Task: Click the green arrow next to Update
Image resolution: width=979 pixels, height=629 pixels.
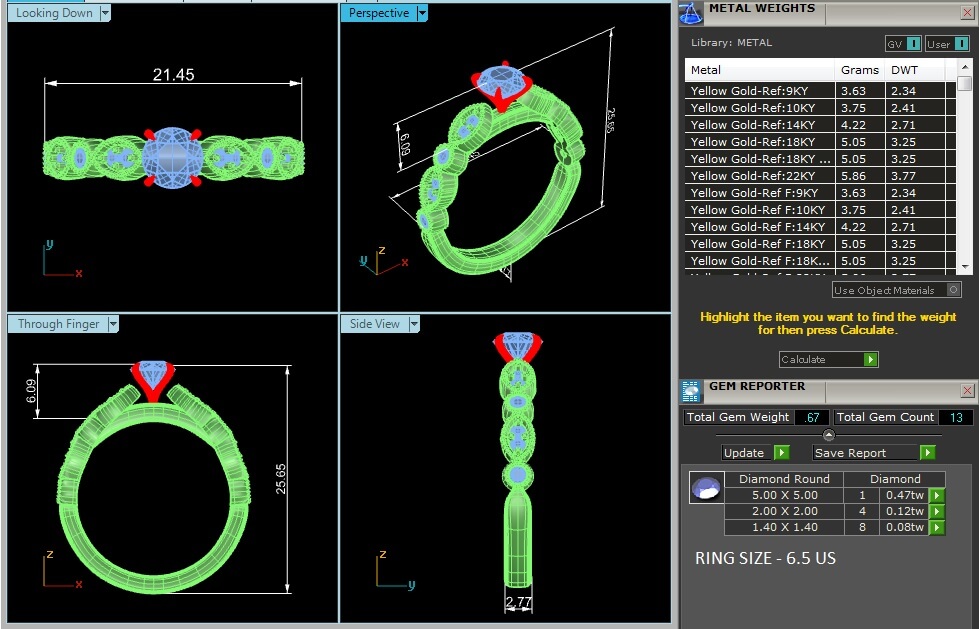Action: pos(781,453)
